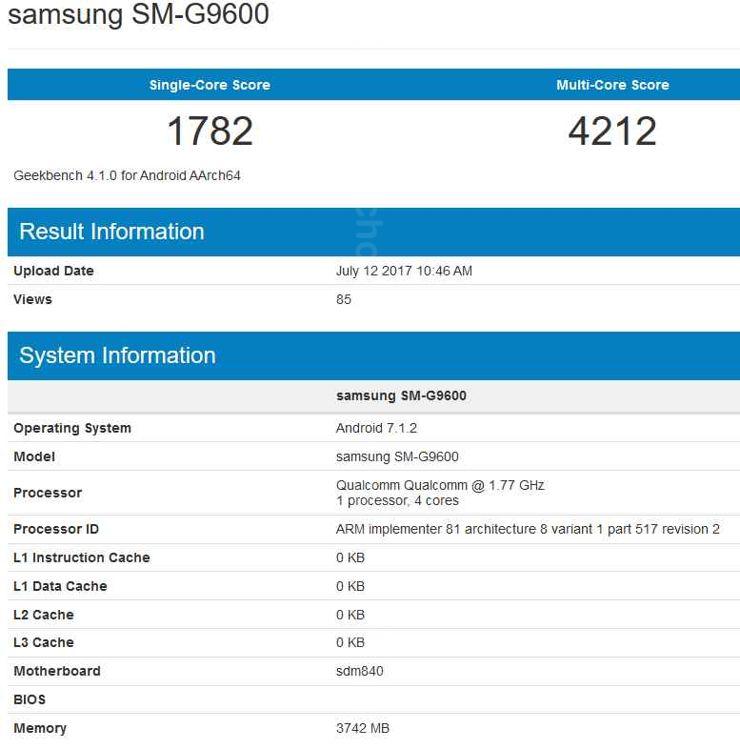The height and width of the screenshot is (749, 740).
Task: Click the L1 Data Cache label
Action: pyautogui.click(x=60, y=586)
